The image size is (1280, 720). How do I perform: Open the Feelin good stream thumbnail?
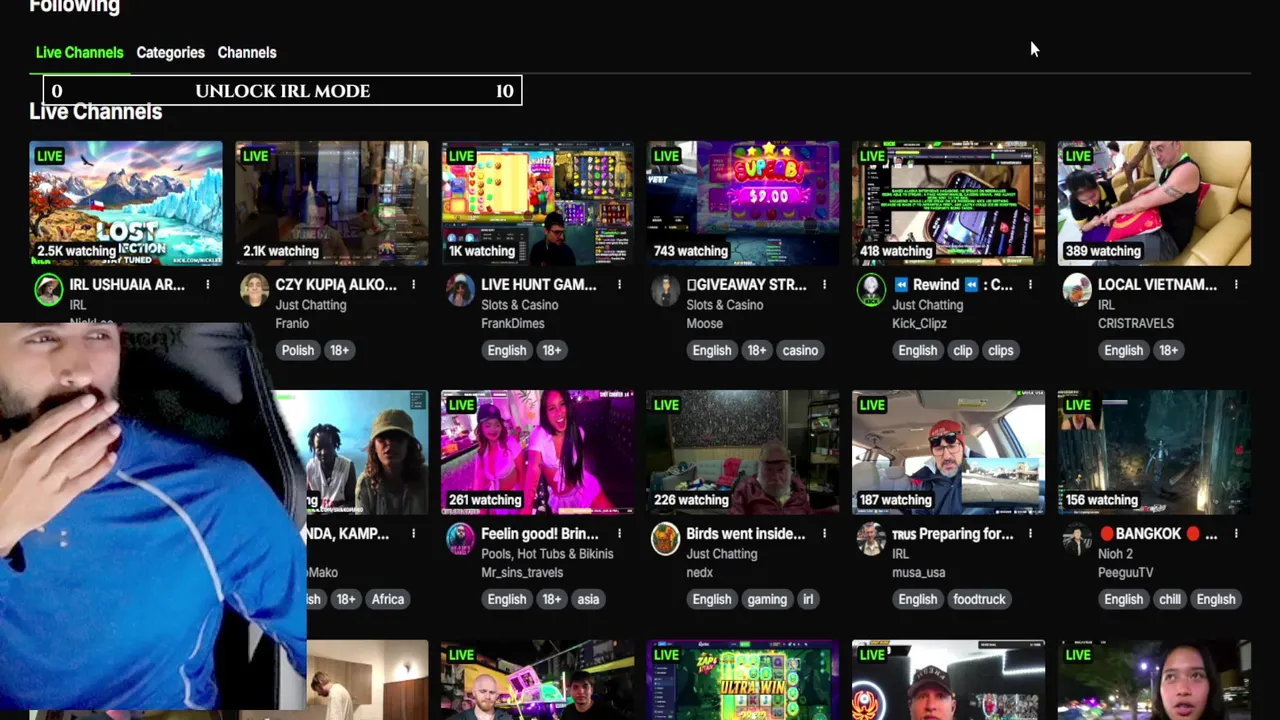pyautogui.click(x=537, y=452)
